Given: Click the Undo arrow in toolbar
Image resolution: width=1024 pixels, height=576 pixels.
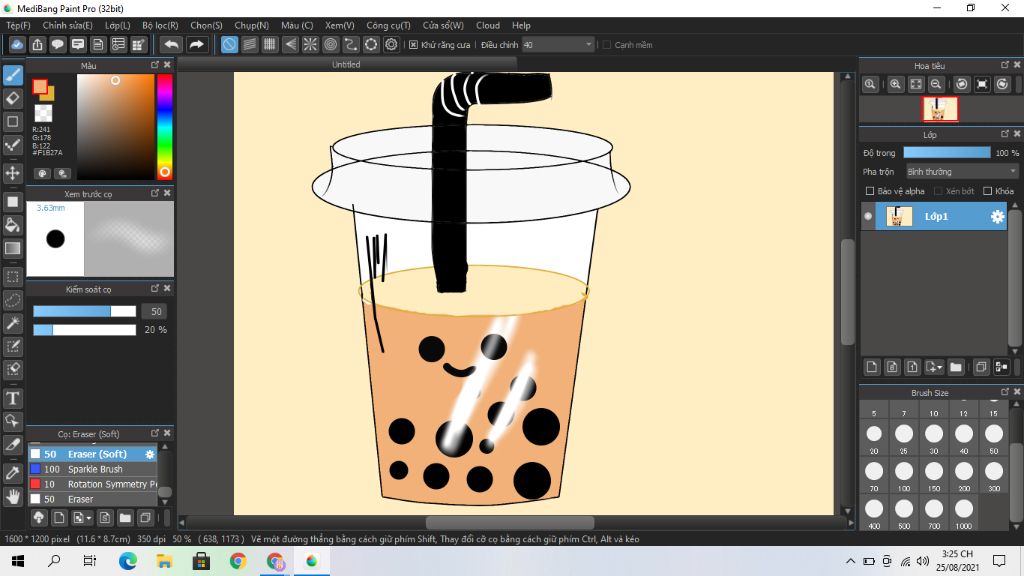Looking at the screenshot, I should click(x=172, y=44).
